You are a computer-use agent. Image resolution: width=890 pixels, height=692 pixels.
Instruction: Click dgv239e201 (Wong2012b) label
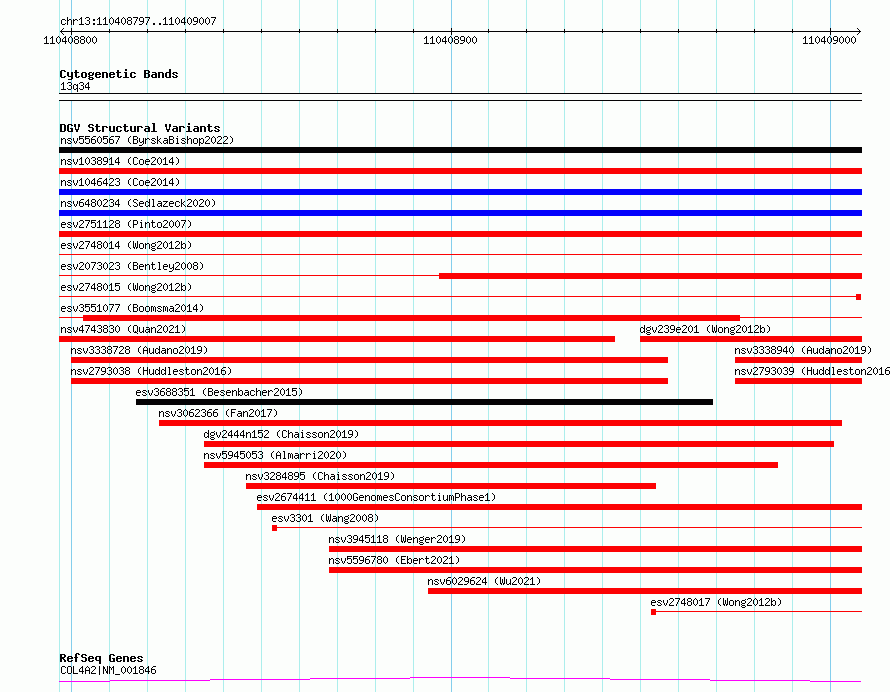point(705,329)
